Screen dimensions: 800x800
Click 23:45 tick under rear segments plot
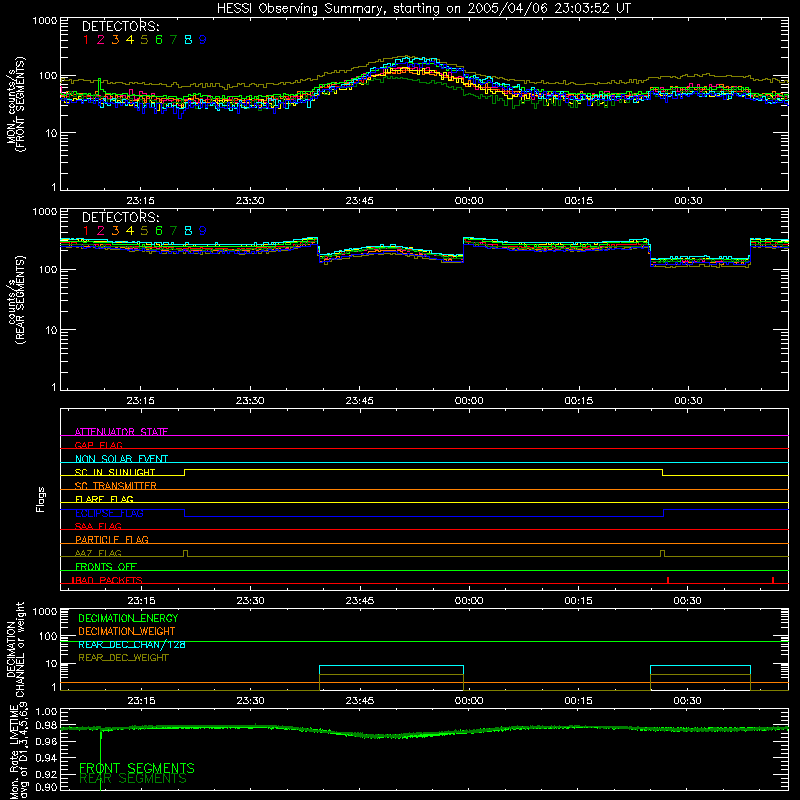[359, 401]
